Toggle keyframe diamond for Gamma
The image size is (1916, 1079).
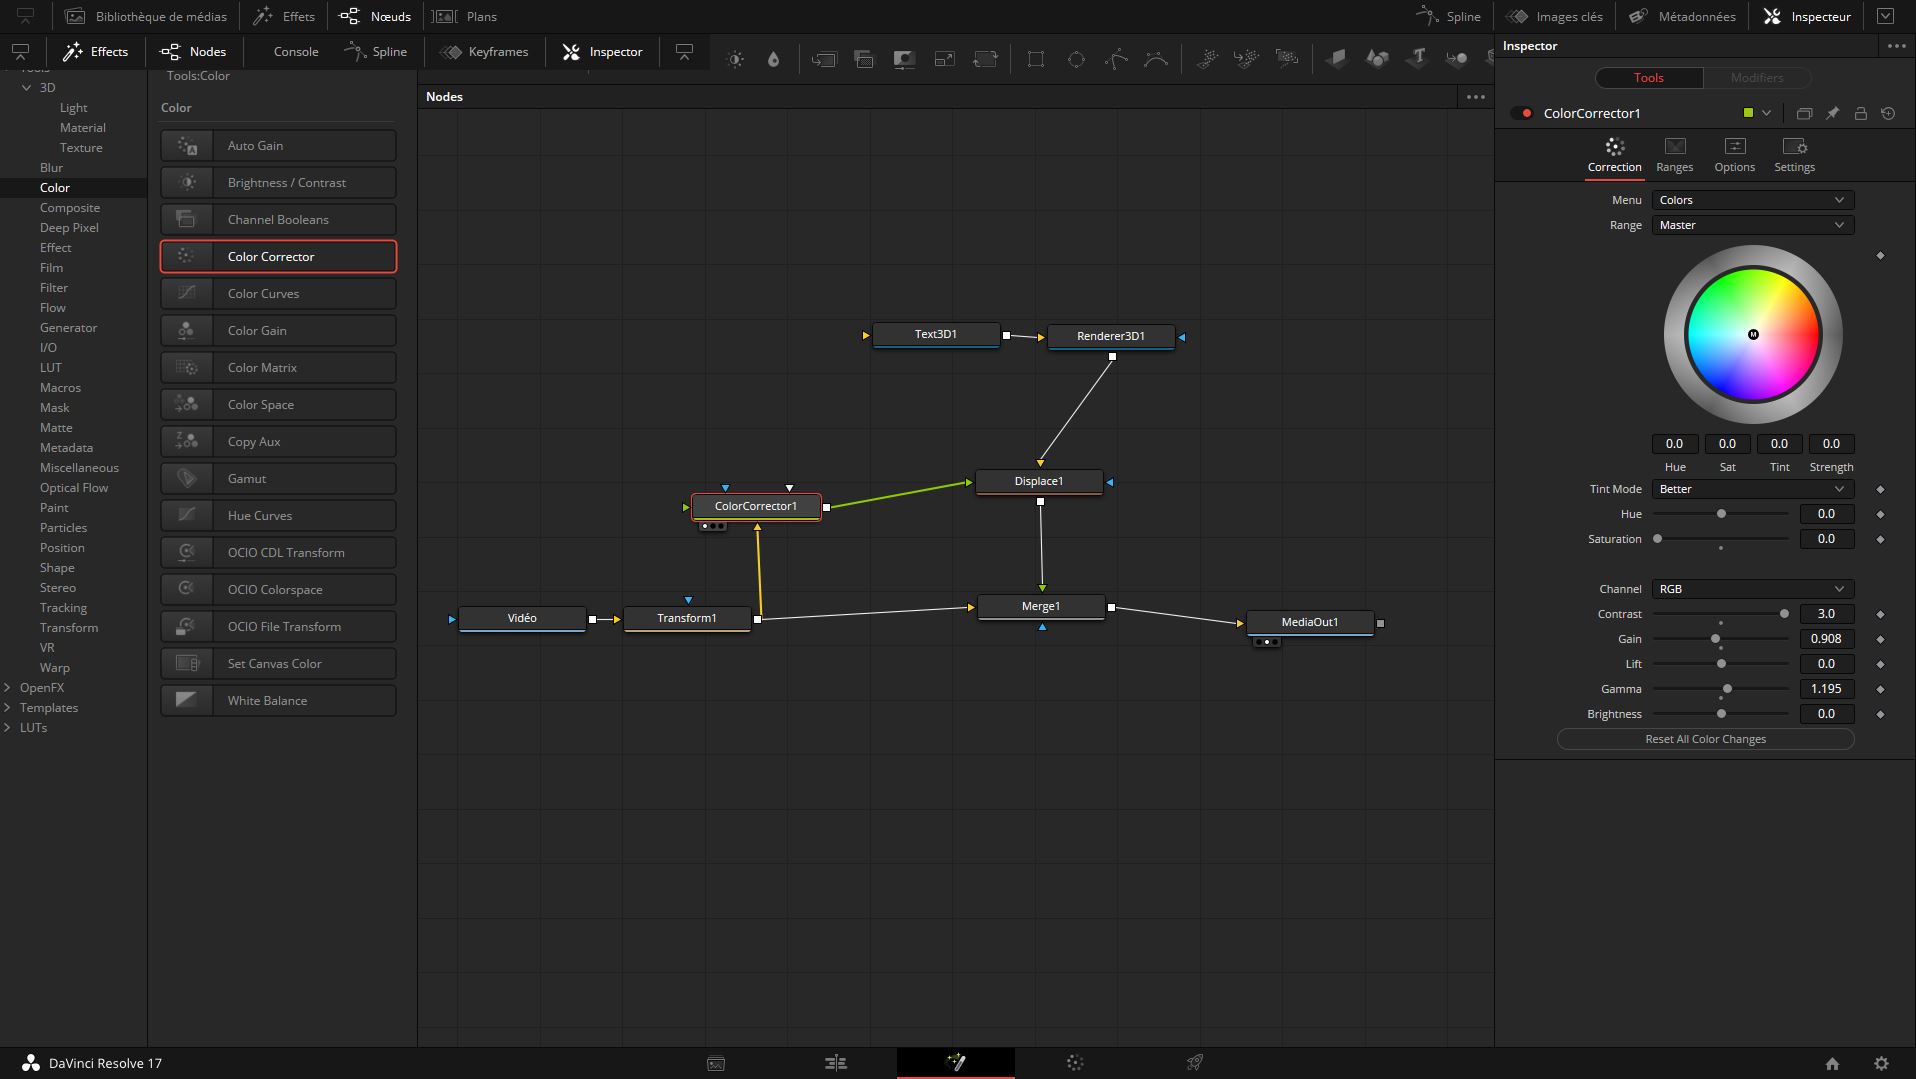coord(1880,689)
